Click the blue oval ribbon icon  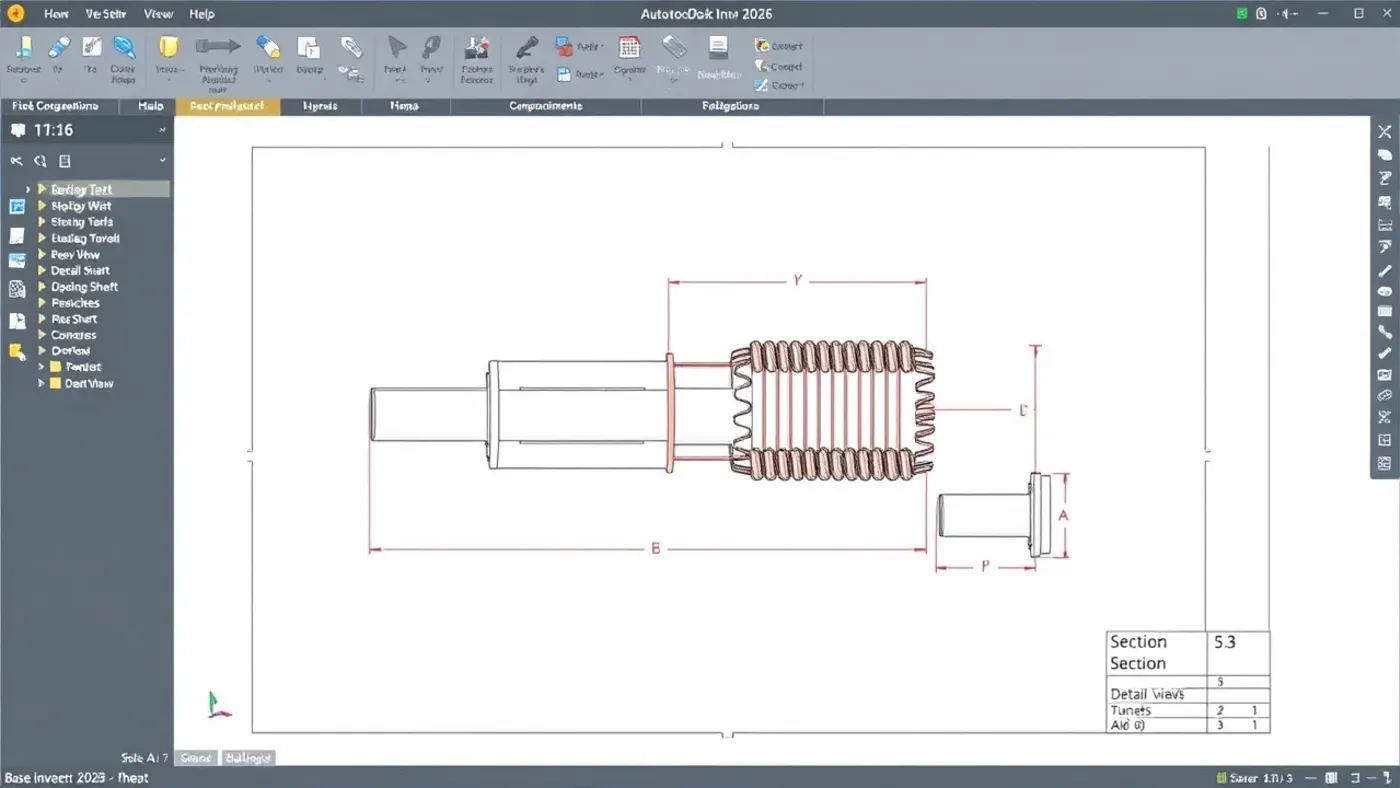pyautogui.click(x=124, y=47)
